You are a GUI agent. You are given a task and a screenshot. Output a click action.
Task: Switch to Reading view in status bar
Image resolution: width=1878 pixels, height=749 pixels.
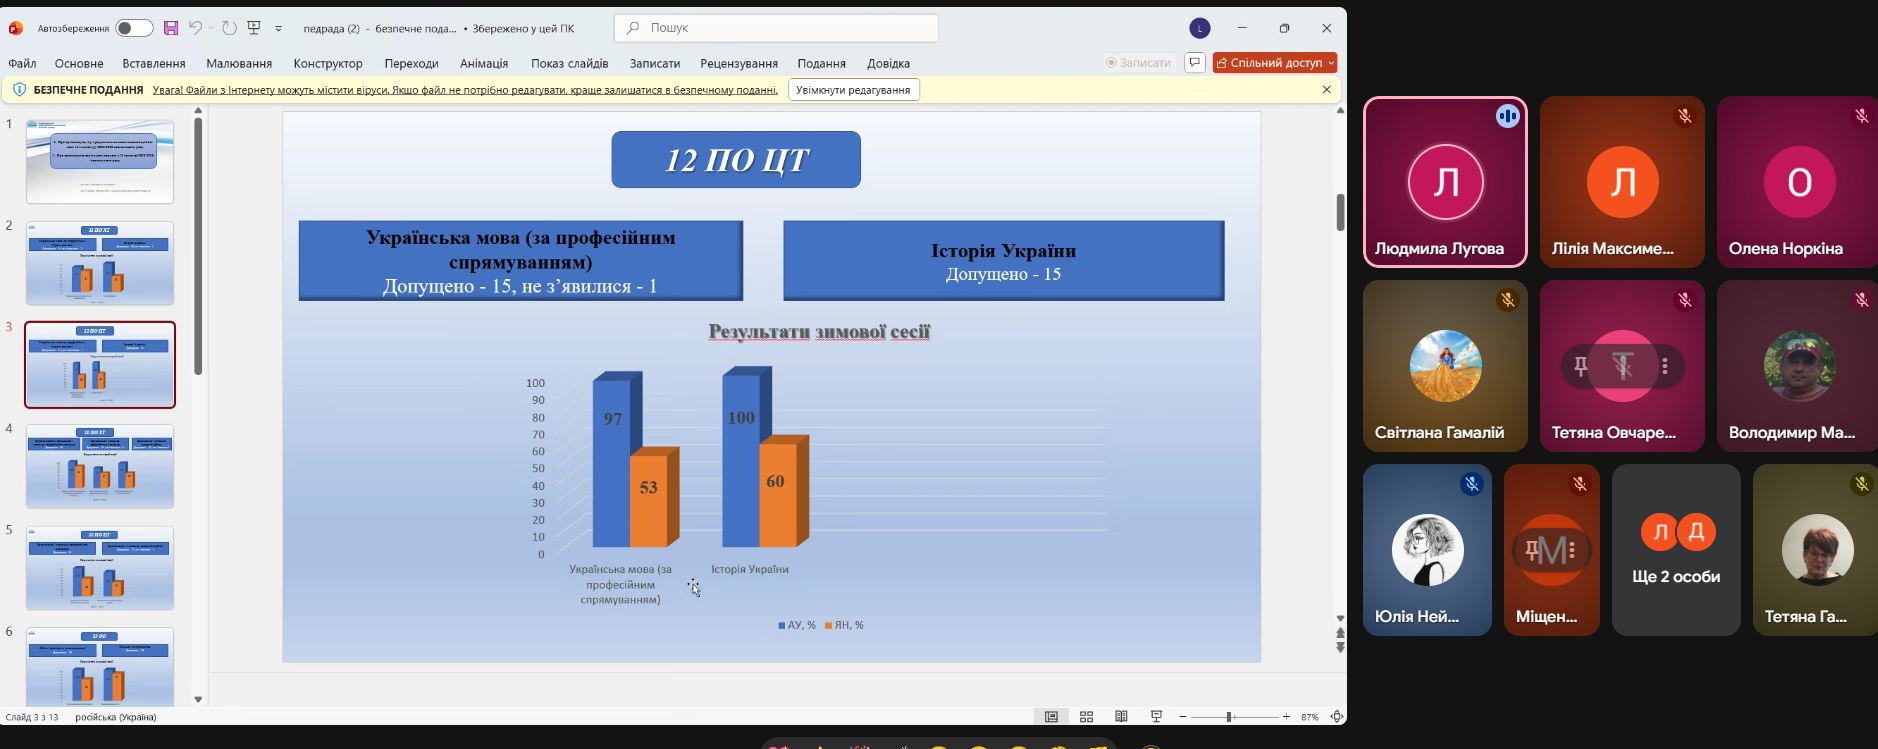[x=1121, y=717]
